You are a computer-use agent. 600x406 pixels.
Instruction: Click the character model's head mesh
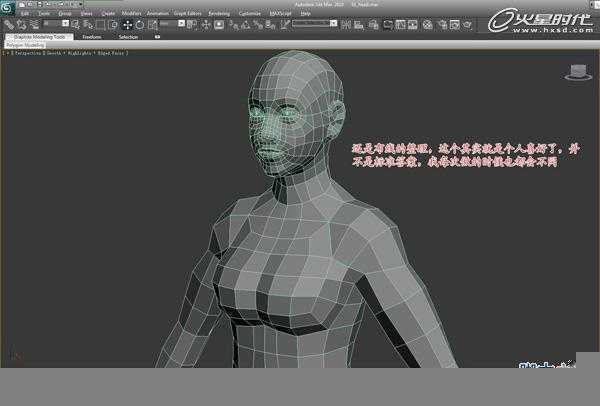point(296,112)
